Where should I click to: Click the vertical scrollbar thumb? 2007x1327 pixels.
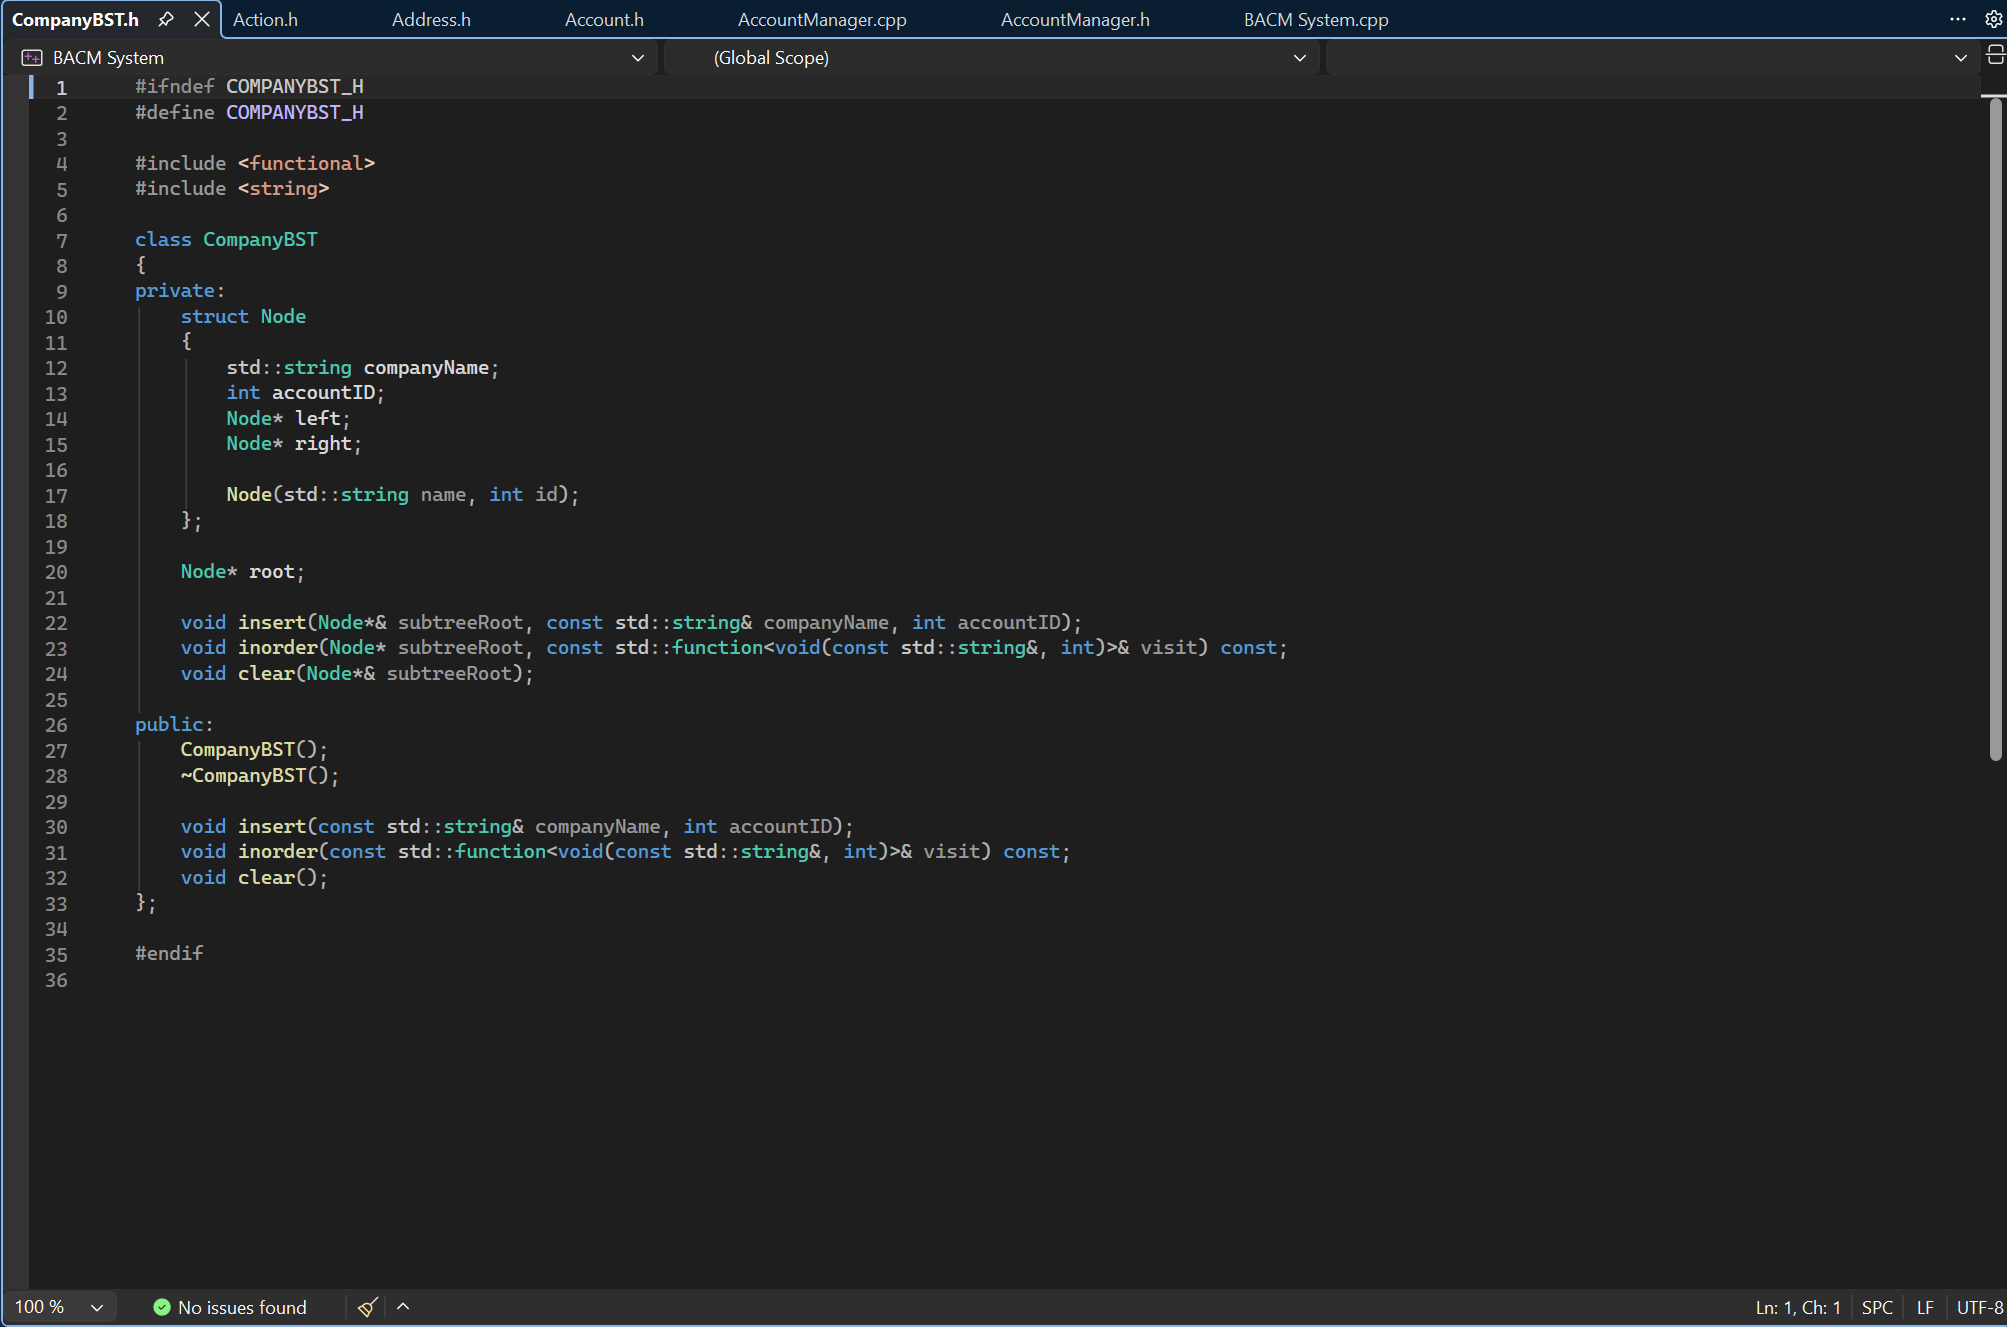(1995, 430)
